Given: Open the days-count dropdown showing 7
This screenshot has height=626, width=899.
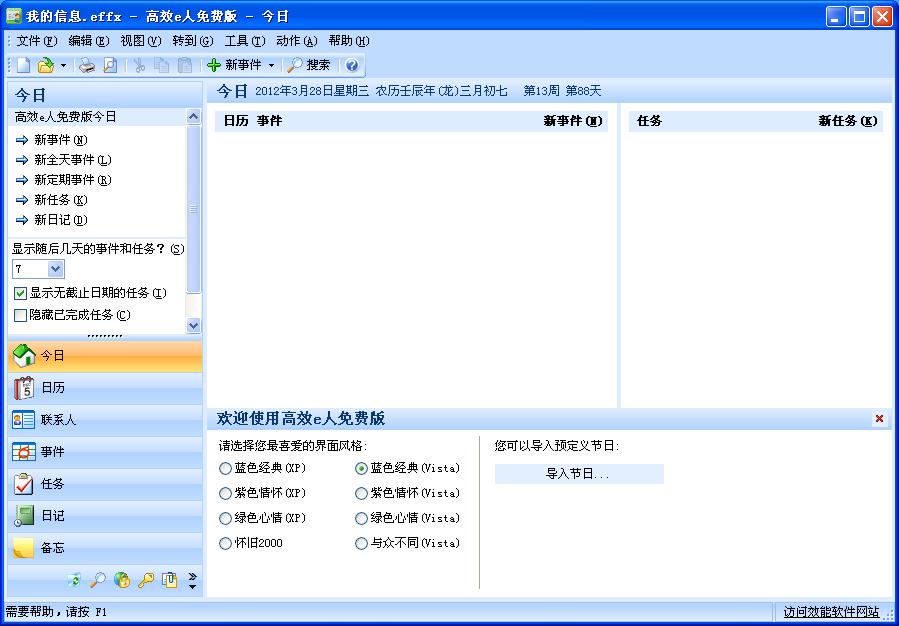Looking at the screenshot, I should (x=56, y=269).
